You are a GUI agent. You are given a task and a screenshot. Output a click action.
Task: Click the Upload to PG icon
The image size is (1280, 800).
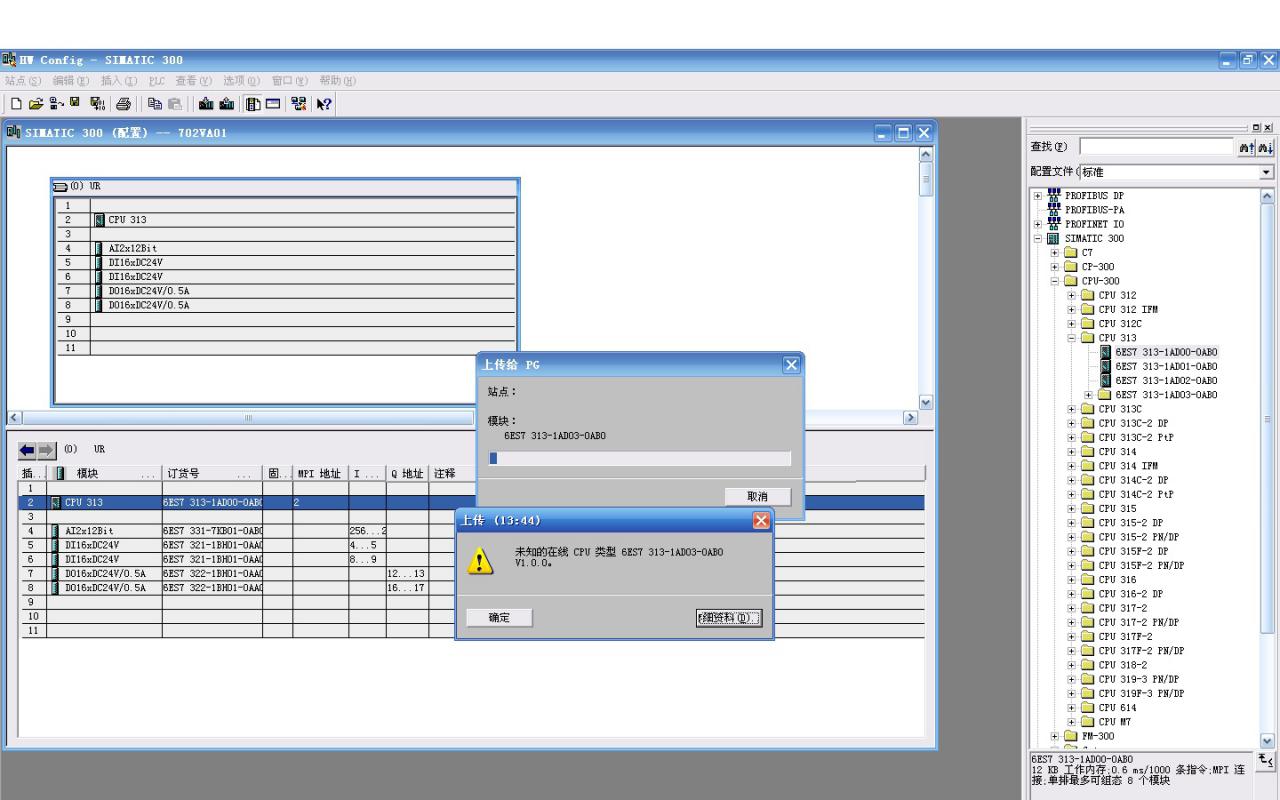(227, 104)
